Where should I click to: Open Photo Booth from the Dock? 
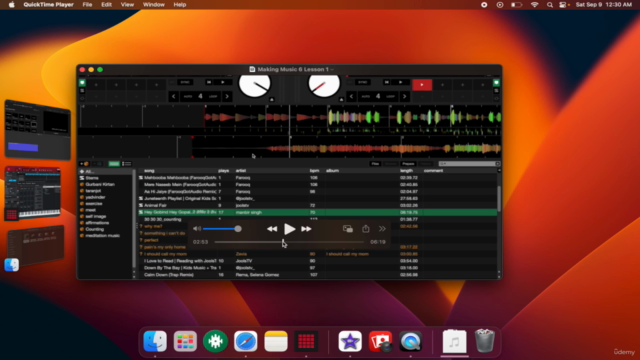tap(380, 341)
